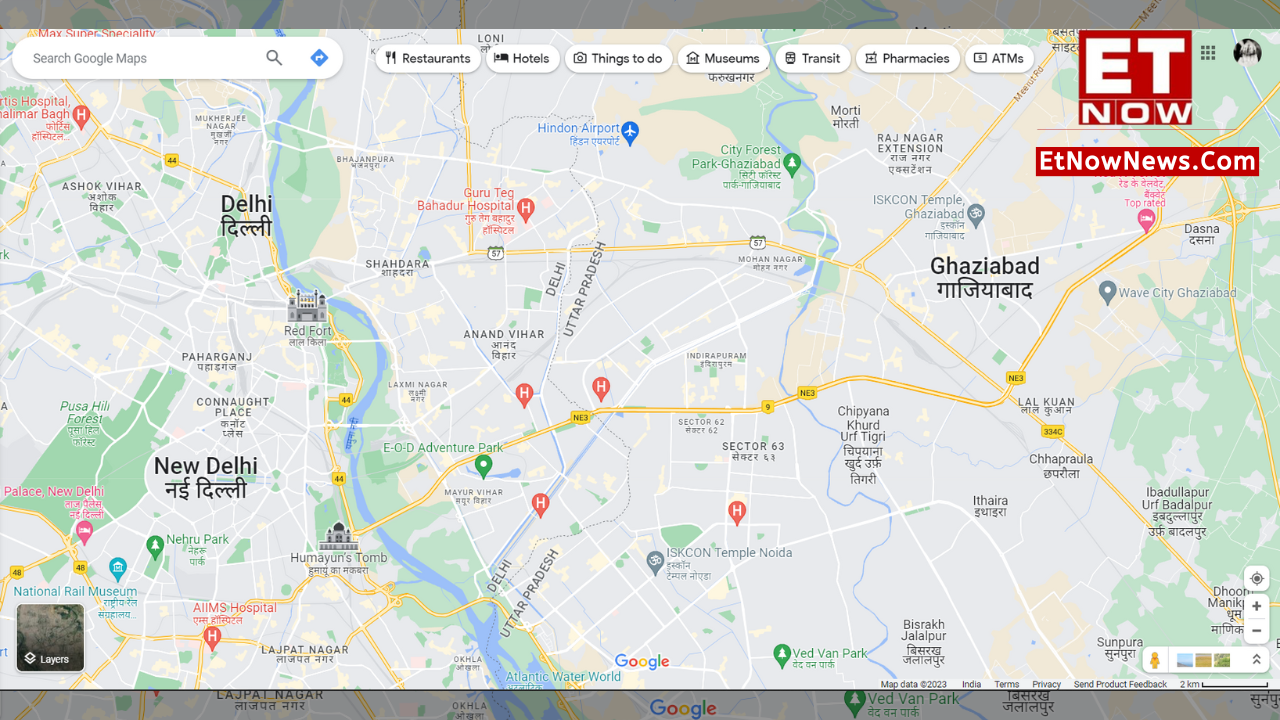Select the Things to do chip
Screen dimensions: 1280x720
618,58
